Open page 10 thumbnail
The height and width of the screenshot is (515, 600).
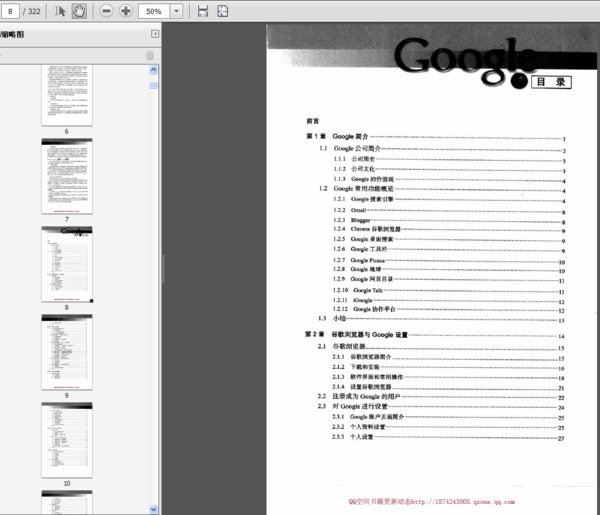pos(67,440)
